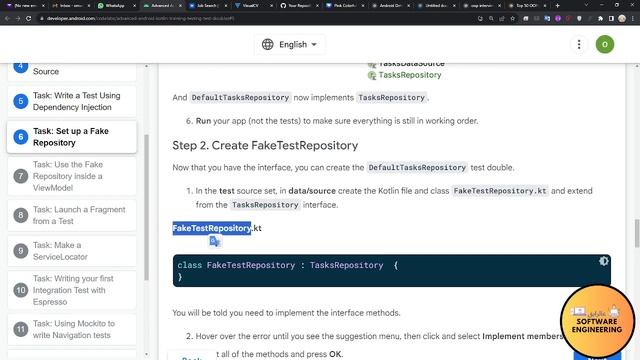Click the DefaultTasksRepository inline code in step 2 intro

417,167
